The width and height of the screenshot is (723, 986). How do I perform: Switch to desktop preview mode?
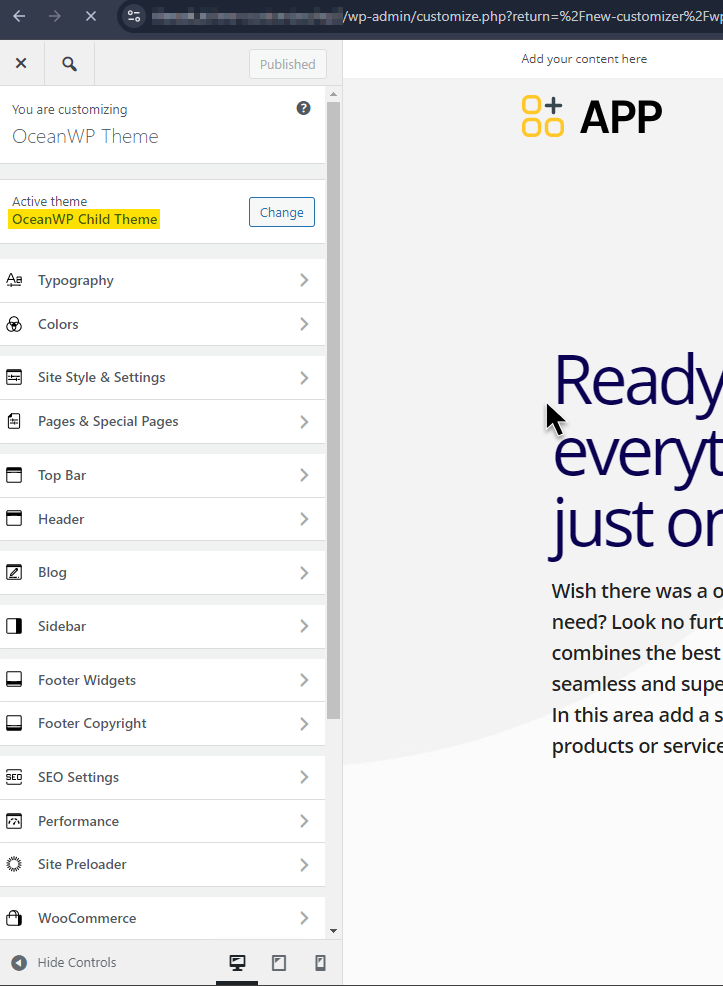coord(237,963)
